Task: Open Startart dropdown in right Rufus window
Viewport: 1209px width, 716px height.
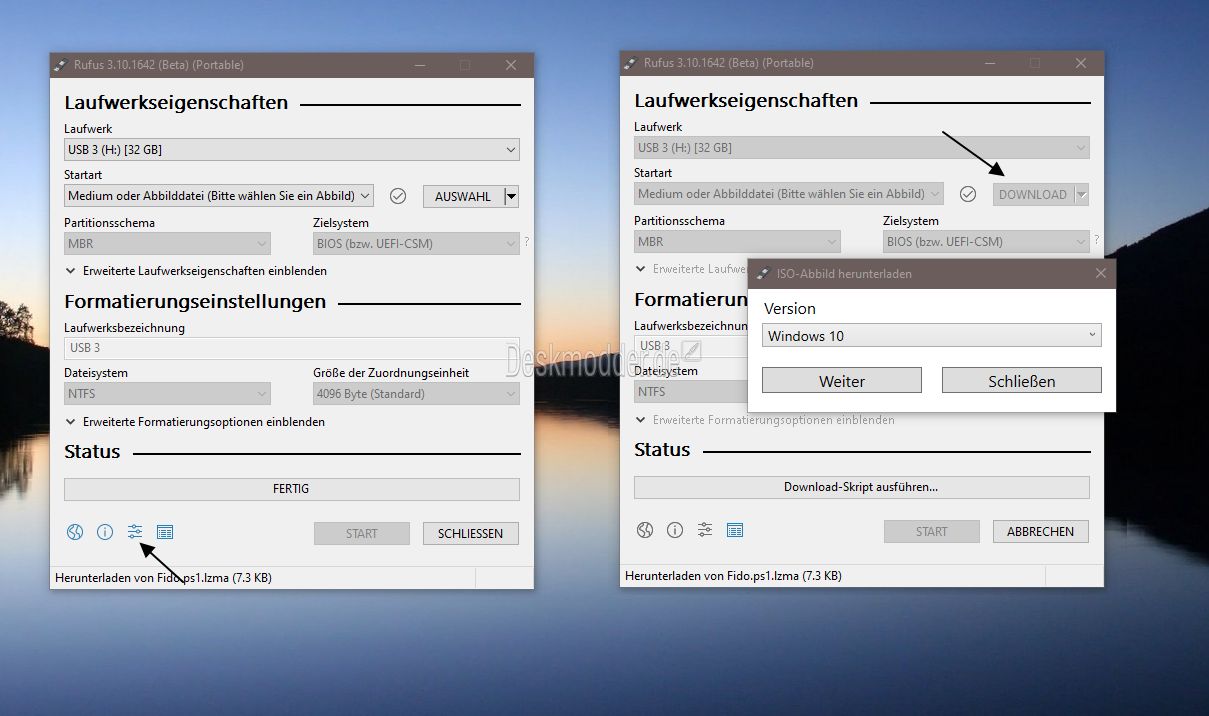Action: 789,194
